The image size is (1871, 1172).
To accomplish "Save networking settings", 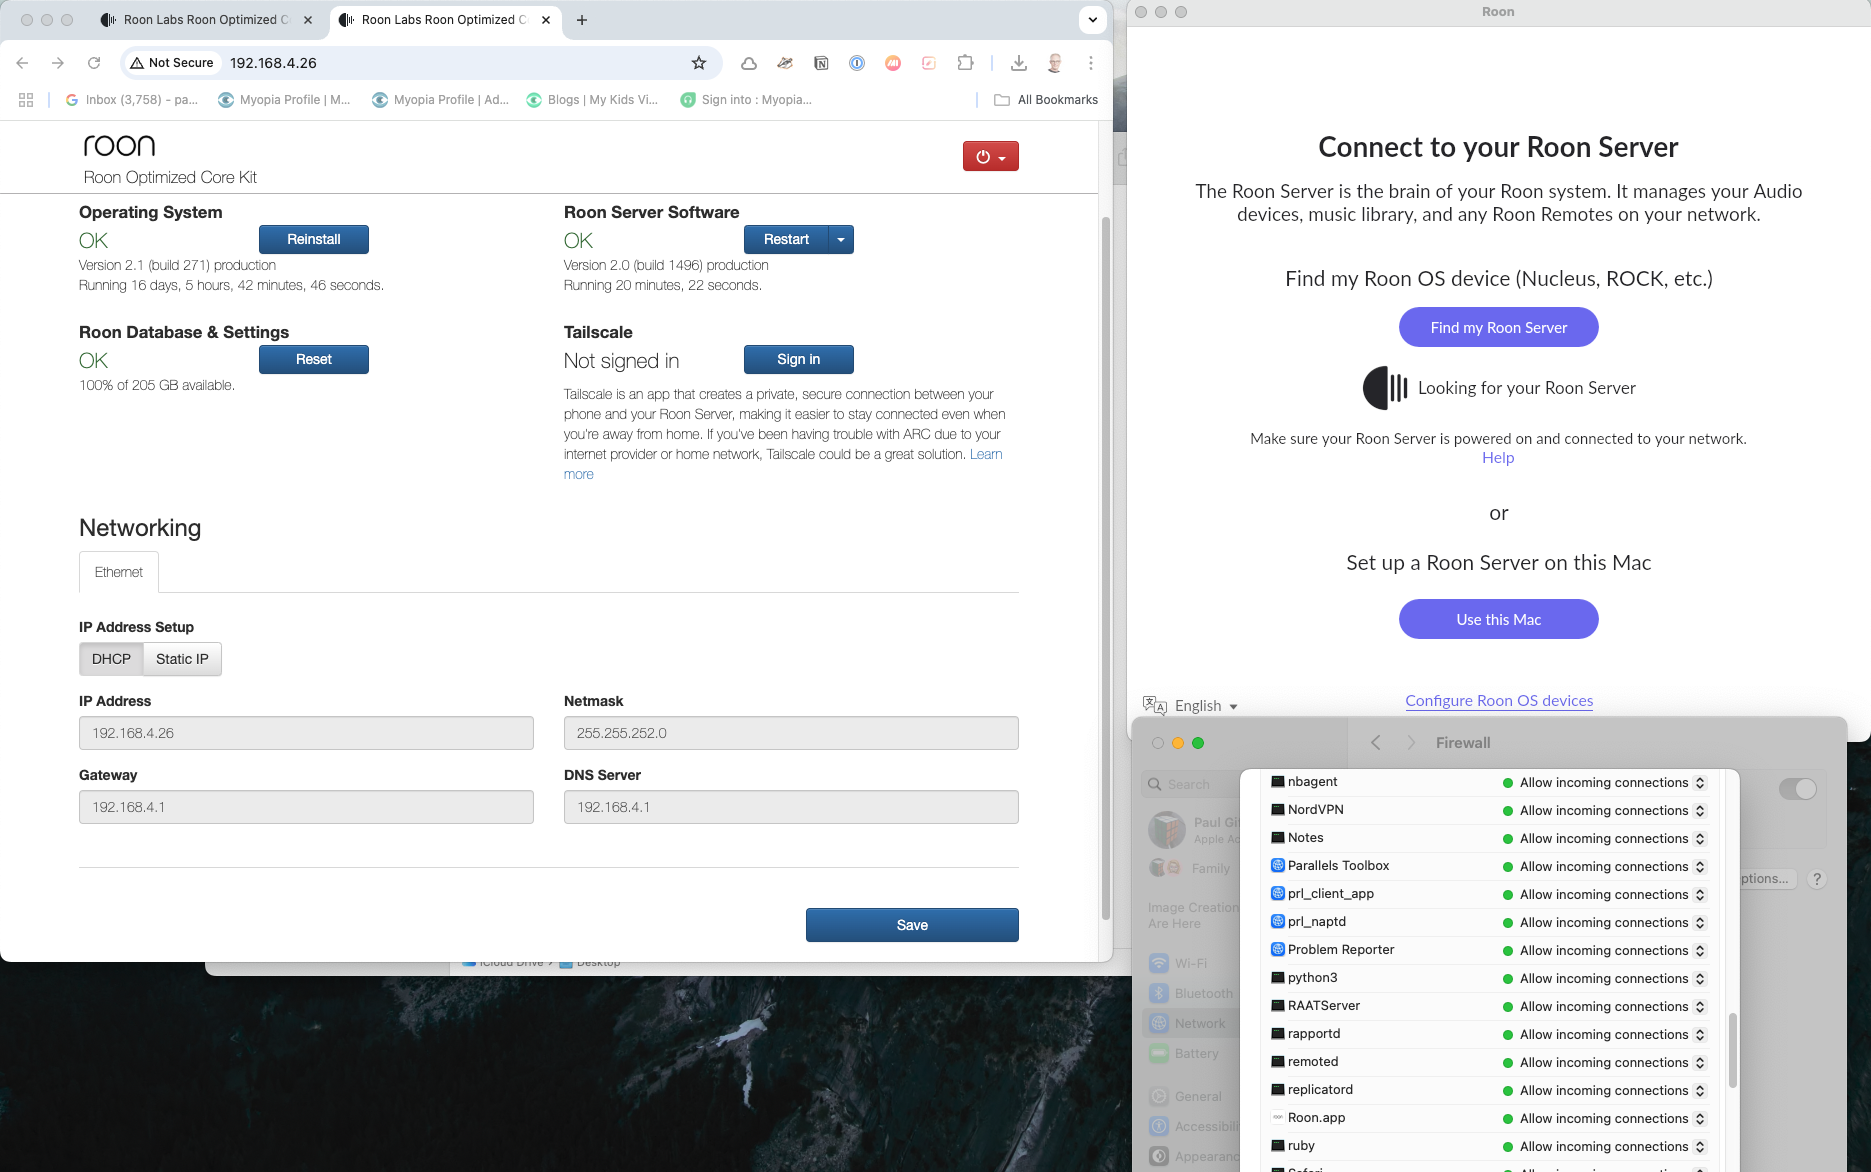I will [912, 925].
